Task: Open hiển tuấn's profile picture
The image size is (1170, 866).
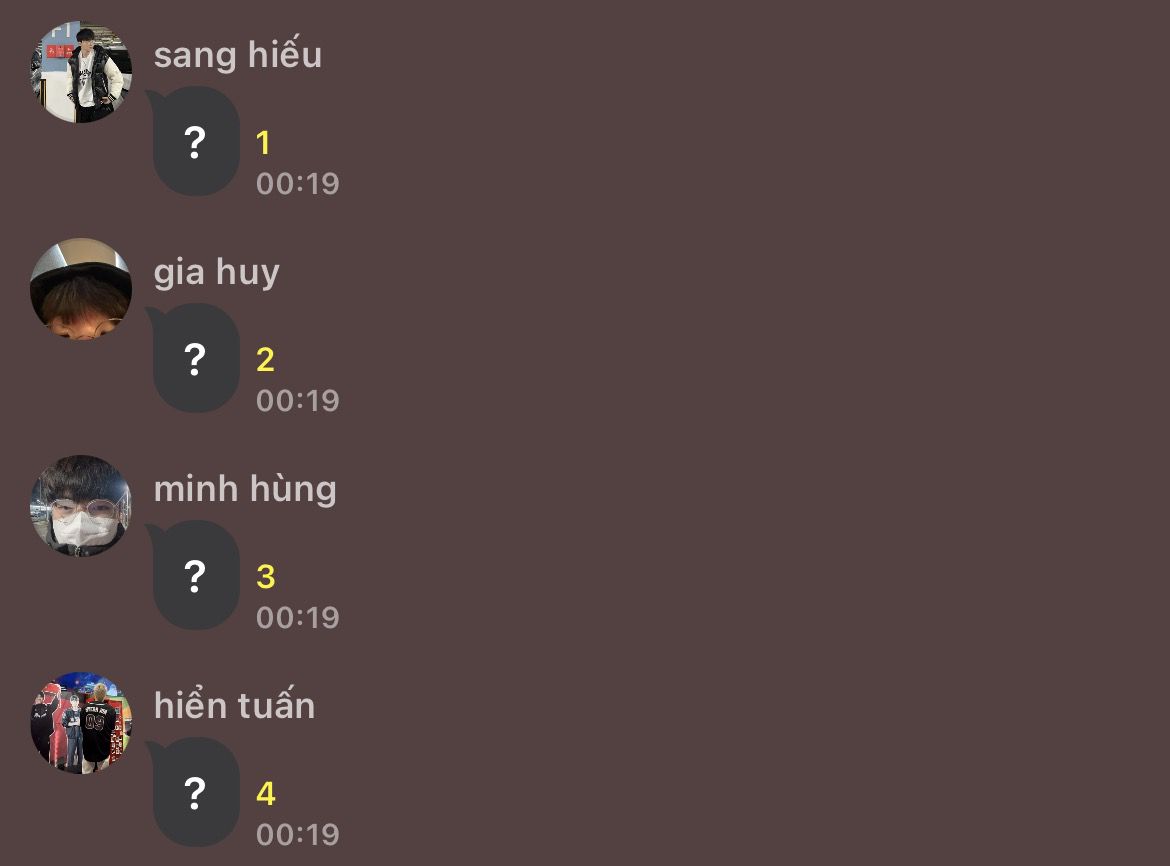Action: tap(81, 723)
